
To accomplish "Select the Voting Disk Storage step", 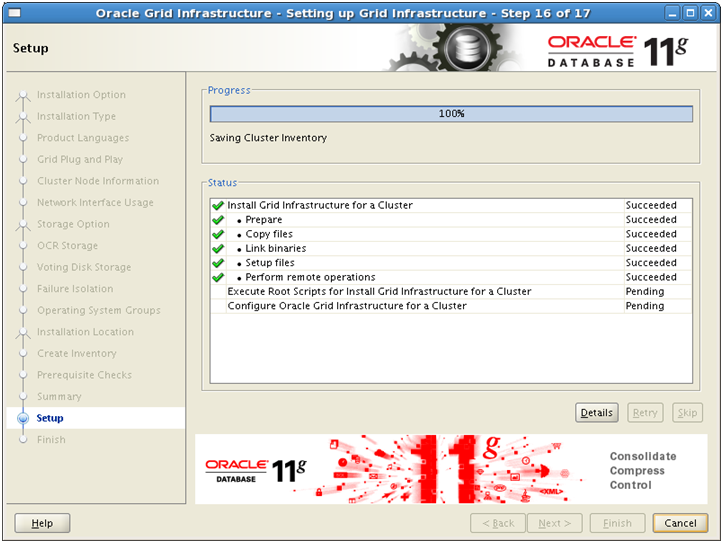I will (84, 267).
